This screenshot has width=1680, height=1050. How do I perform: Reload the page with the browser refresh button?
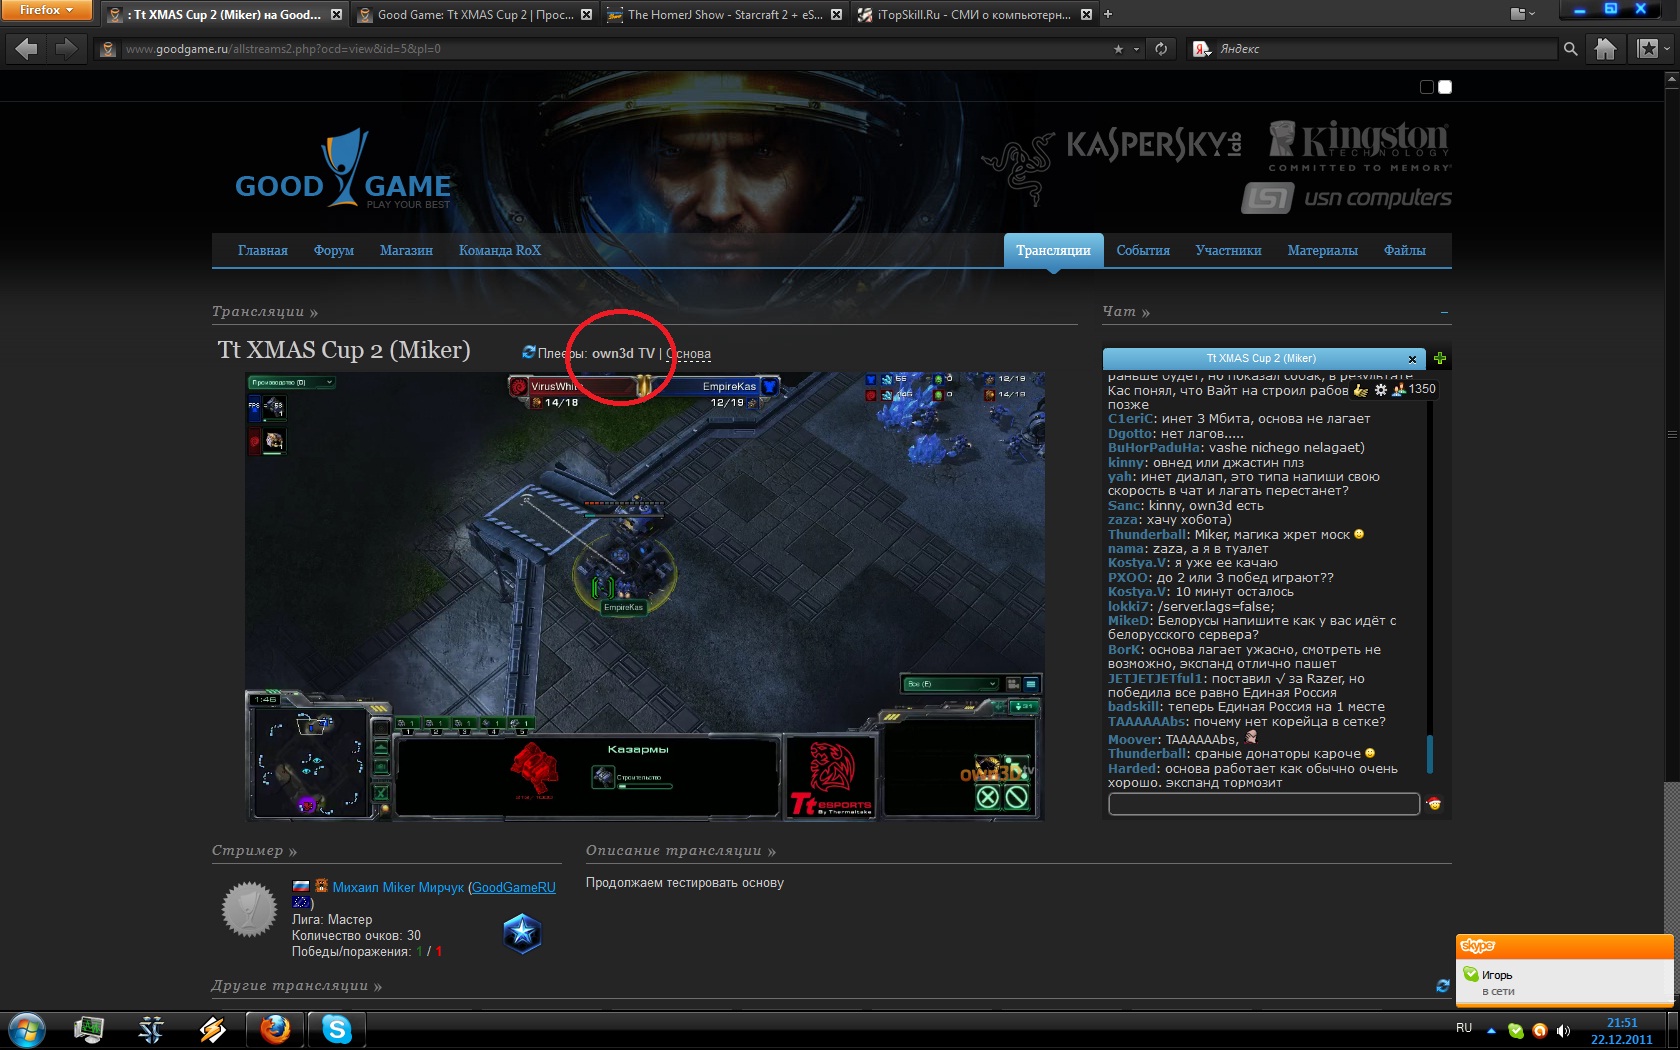[x=1161, y=49]
